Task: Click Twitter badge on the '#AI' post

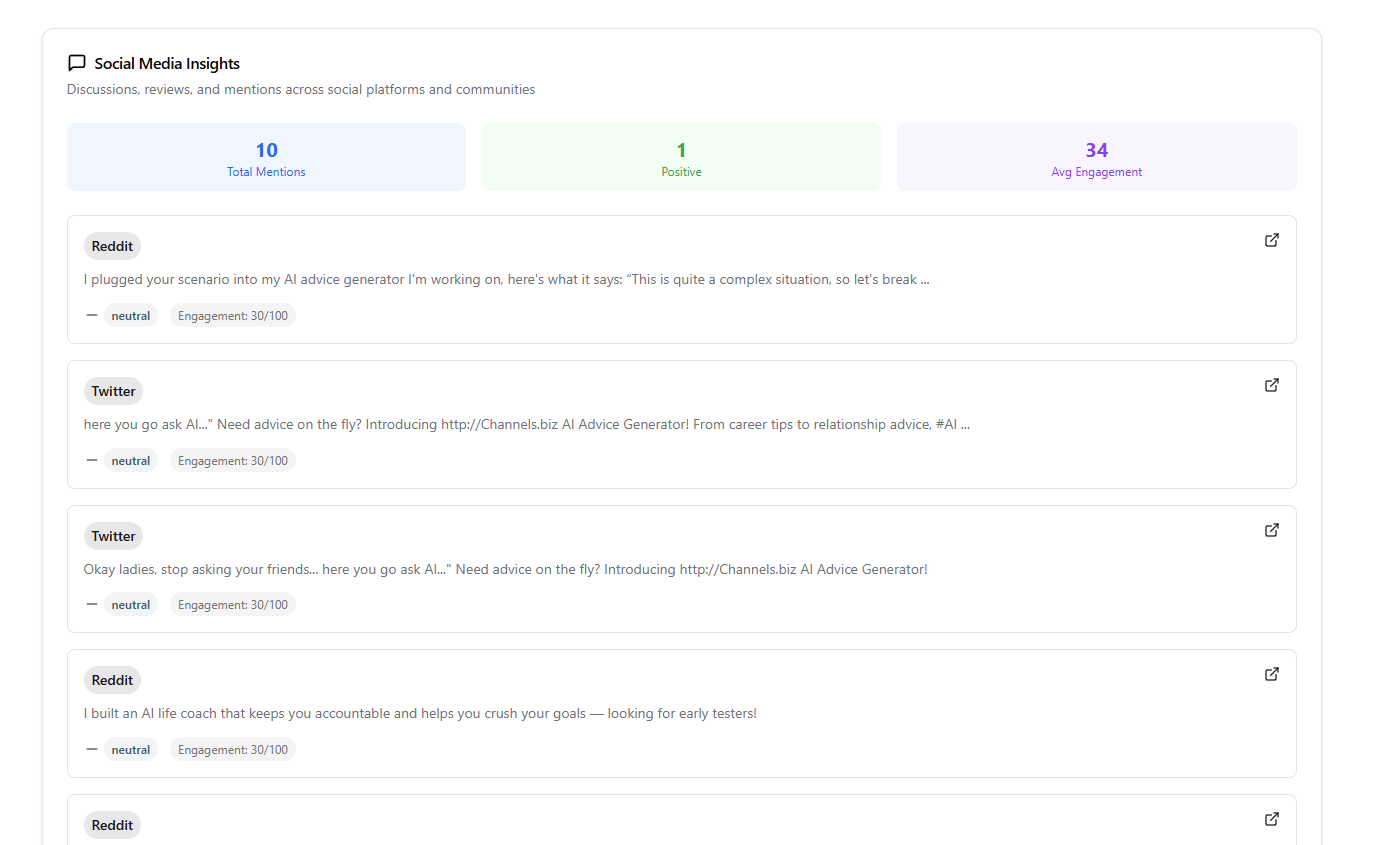Action: click(113, 391)
